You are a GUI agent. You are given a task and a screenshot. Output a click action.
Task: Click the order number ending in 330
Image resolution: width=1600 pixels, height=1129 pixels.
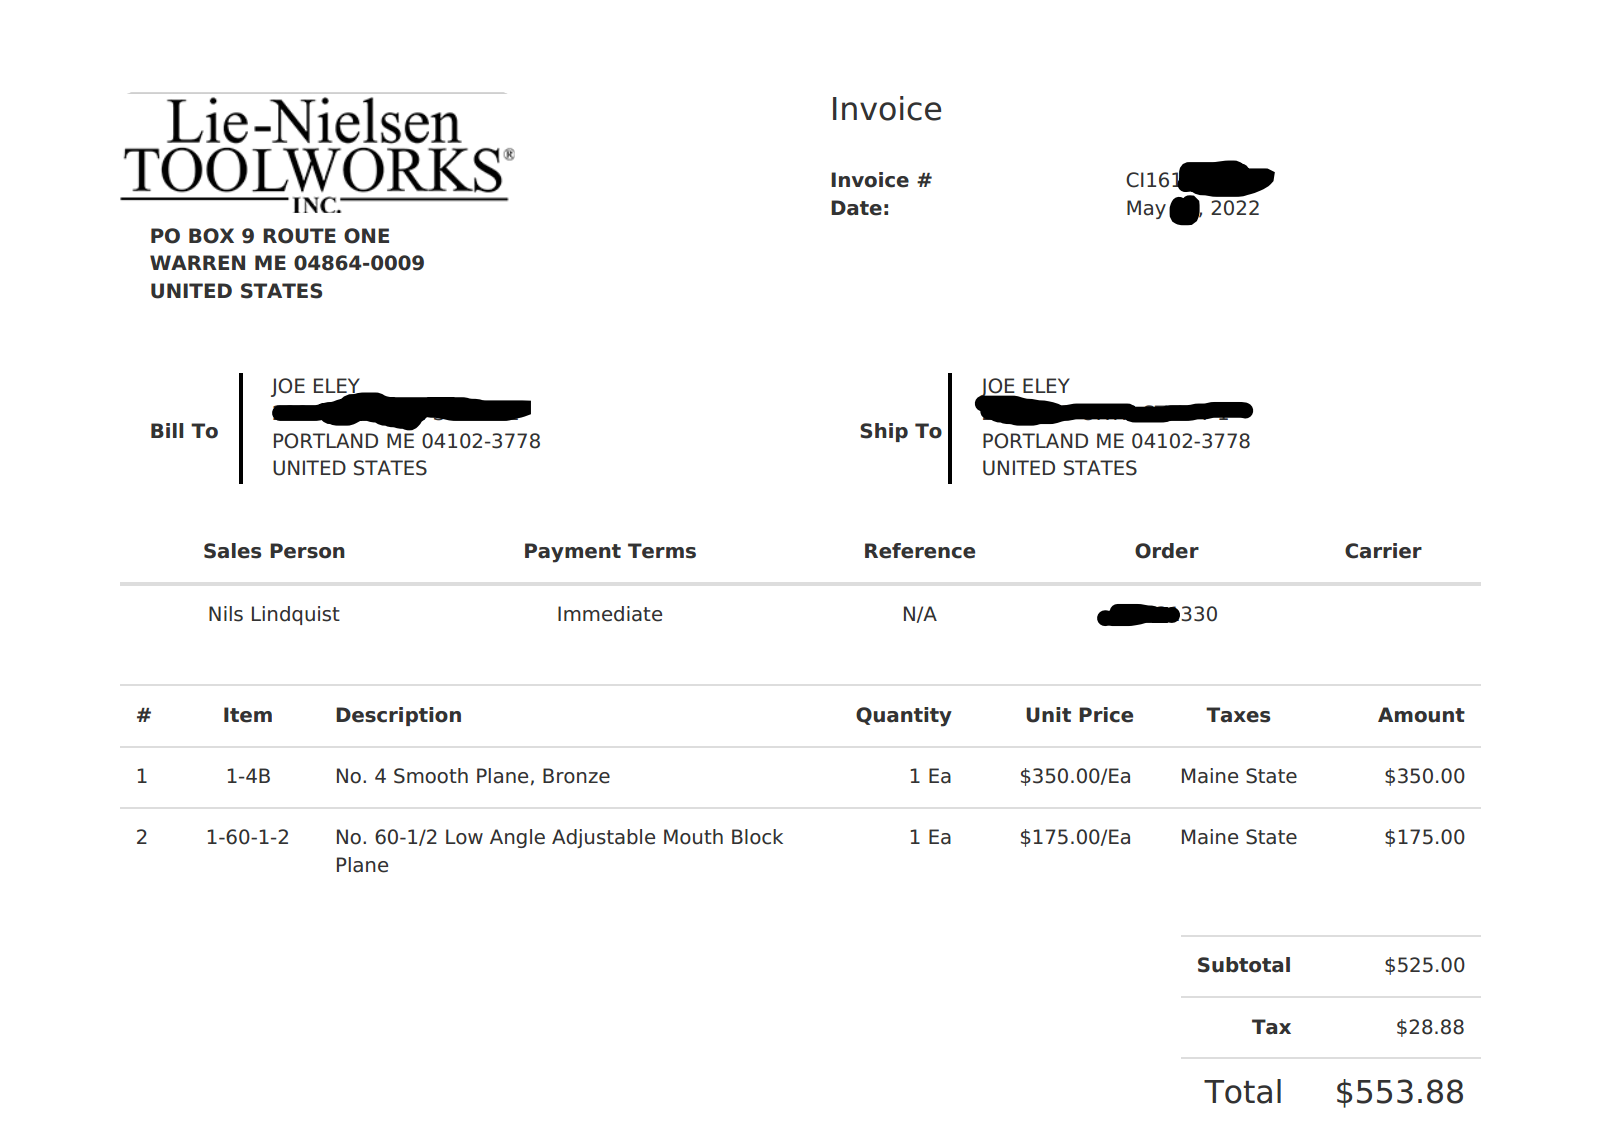[1158, 614]
